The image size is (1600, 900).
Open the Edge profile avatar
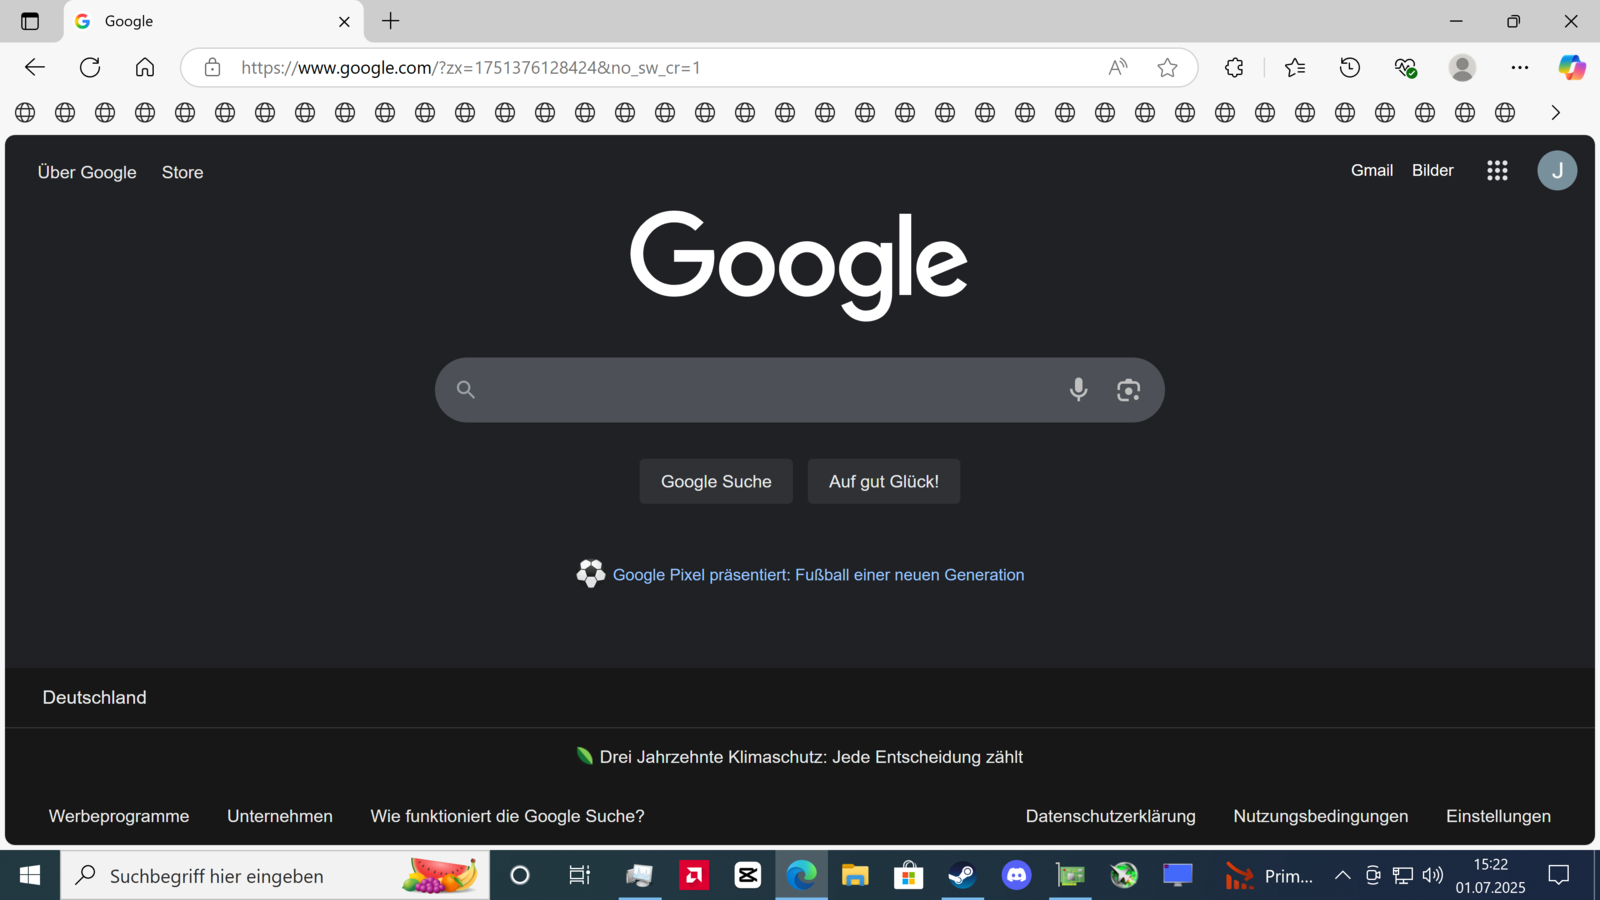[x=1462, y=67]
